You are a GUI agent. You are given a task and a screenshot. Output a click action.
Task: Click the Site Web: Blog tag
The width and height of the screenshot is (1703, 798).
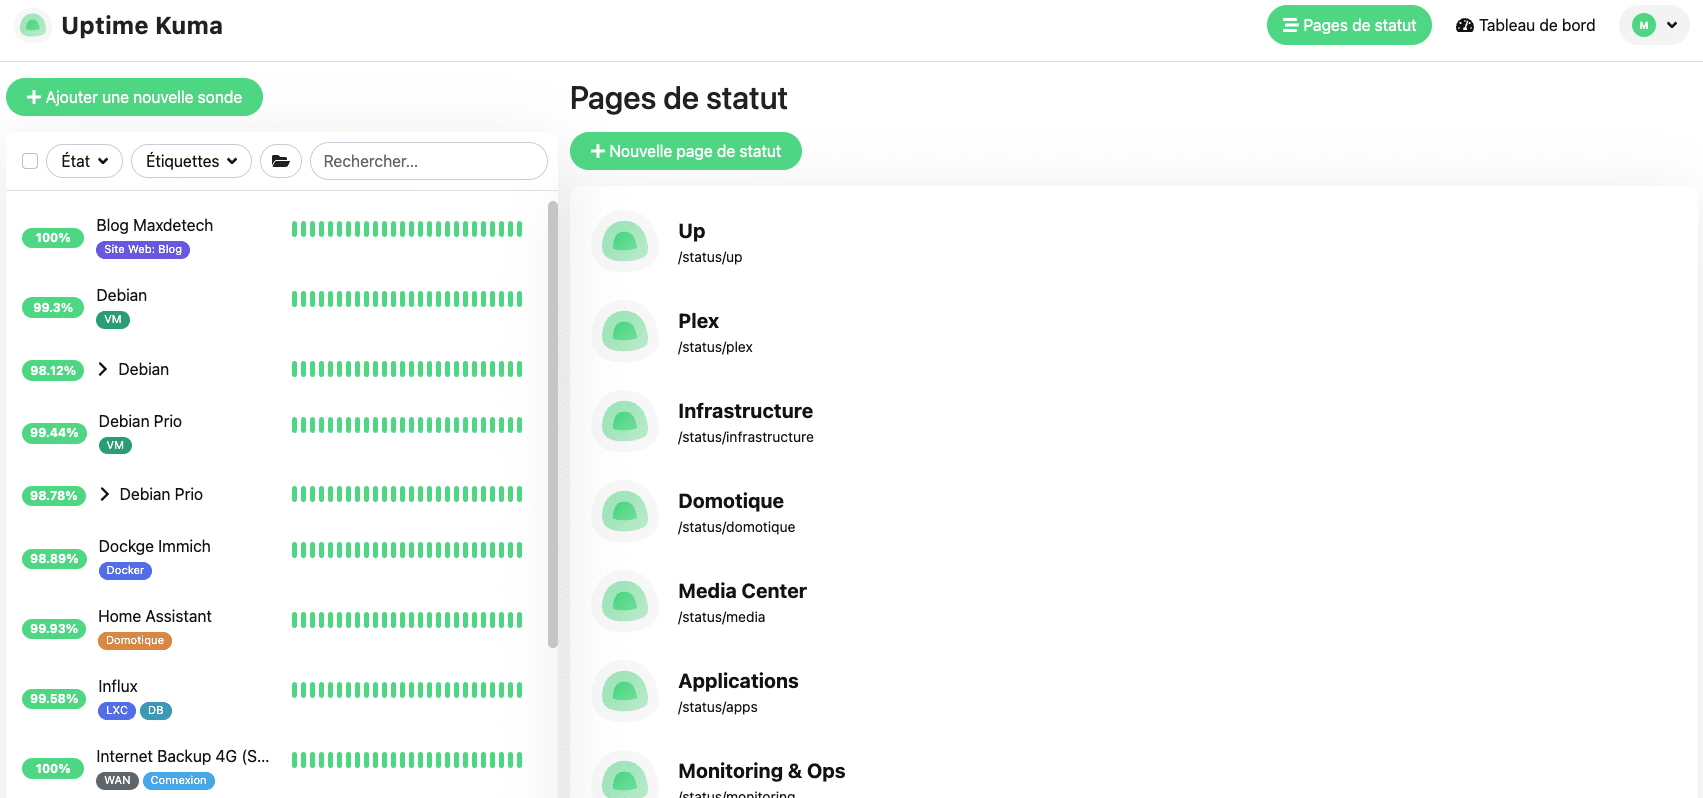click(143, 250)
